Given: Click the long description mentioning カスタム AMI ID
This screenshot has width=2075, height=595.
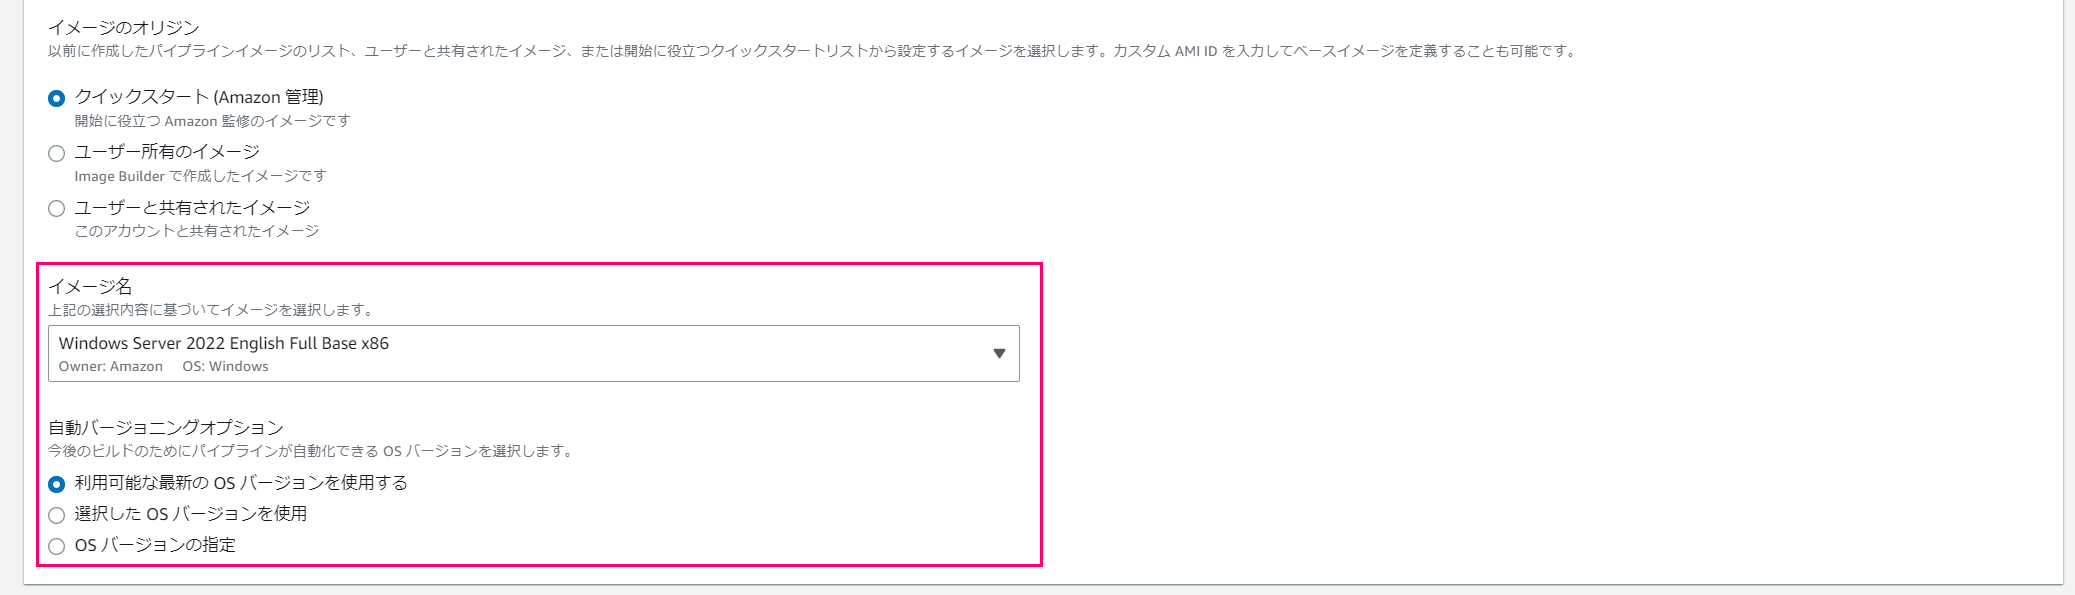Looking at the screenshot, I should click(x=814, y=51).
